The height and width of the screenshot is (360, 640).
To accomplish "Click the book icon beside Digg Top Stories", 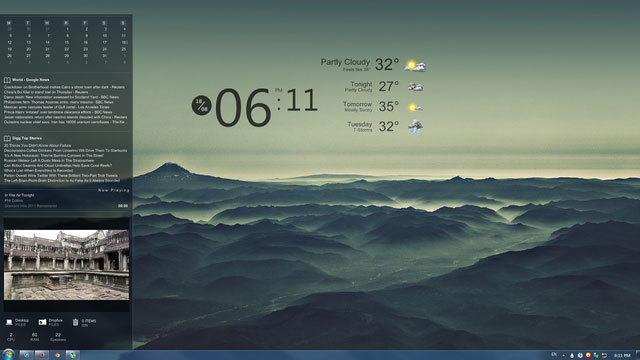I will point(7,138).
